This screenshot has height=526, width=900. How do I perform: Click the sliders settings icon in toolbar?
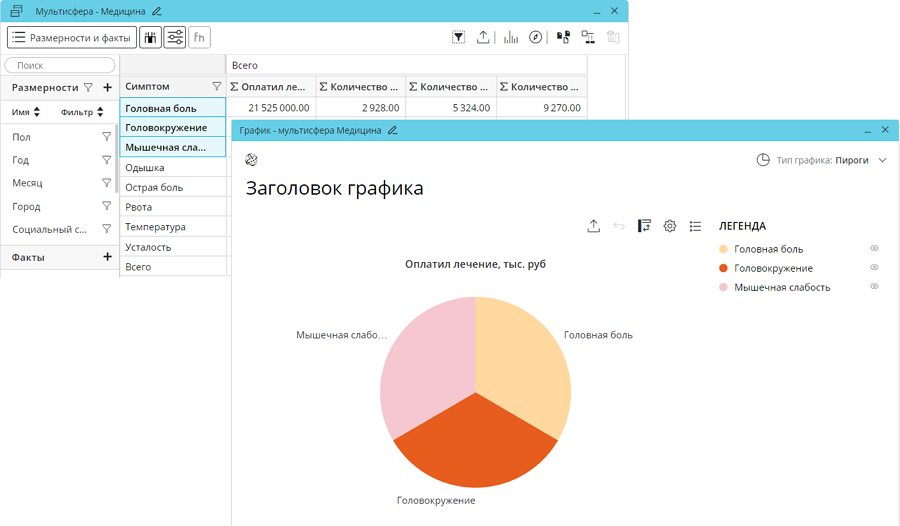pos(175,37)
